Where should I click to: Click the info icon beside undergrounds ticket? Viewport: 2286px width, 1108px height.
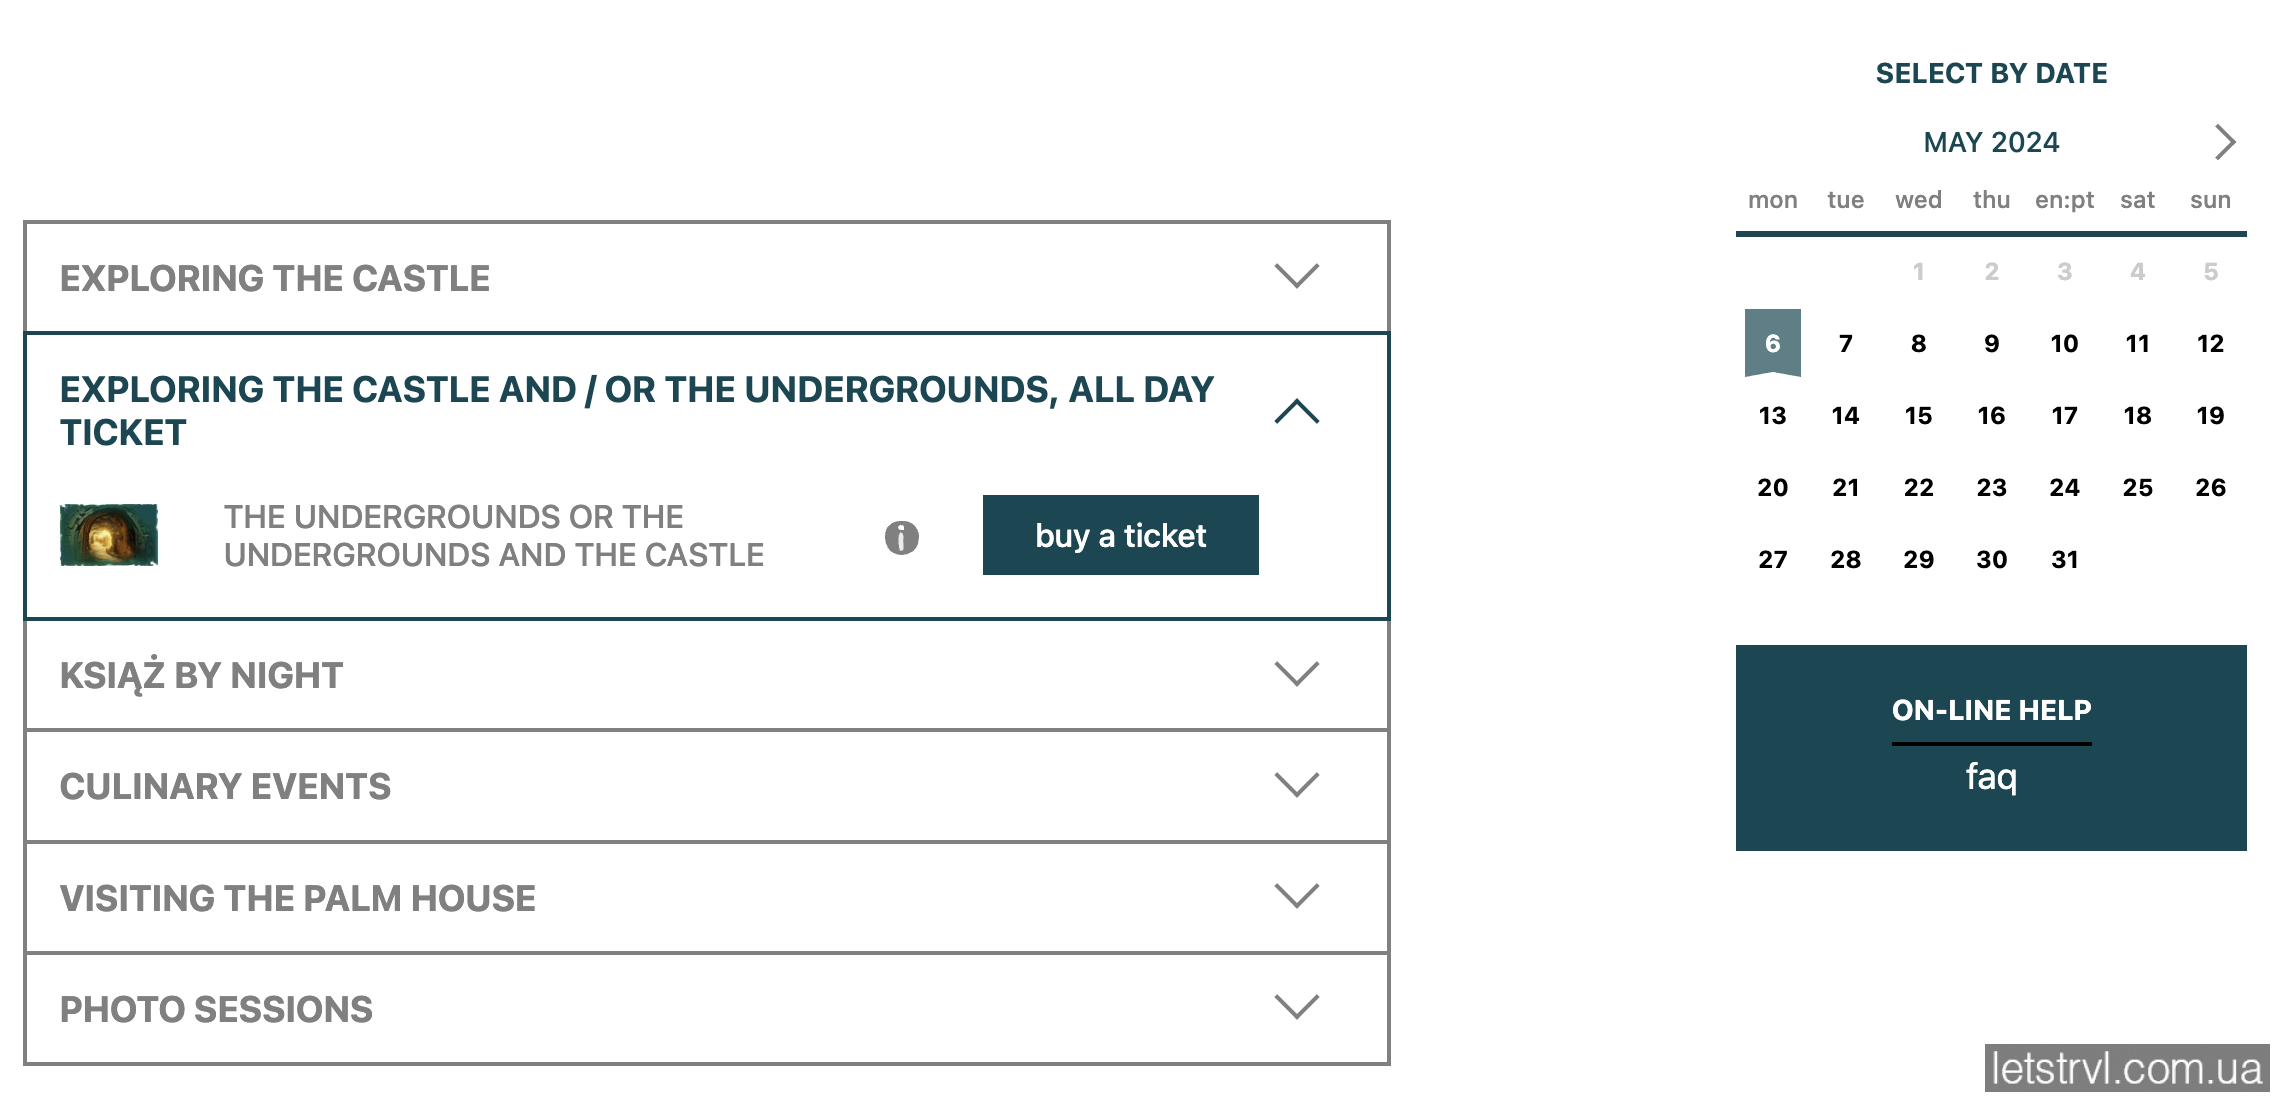coord(901,537)
